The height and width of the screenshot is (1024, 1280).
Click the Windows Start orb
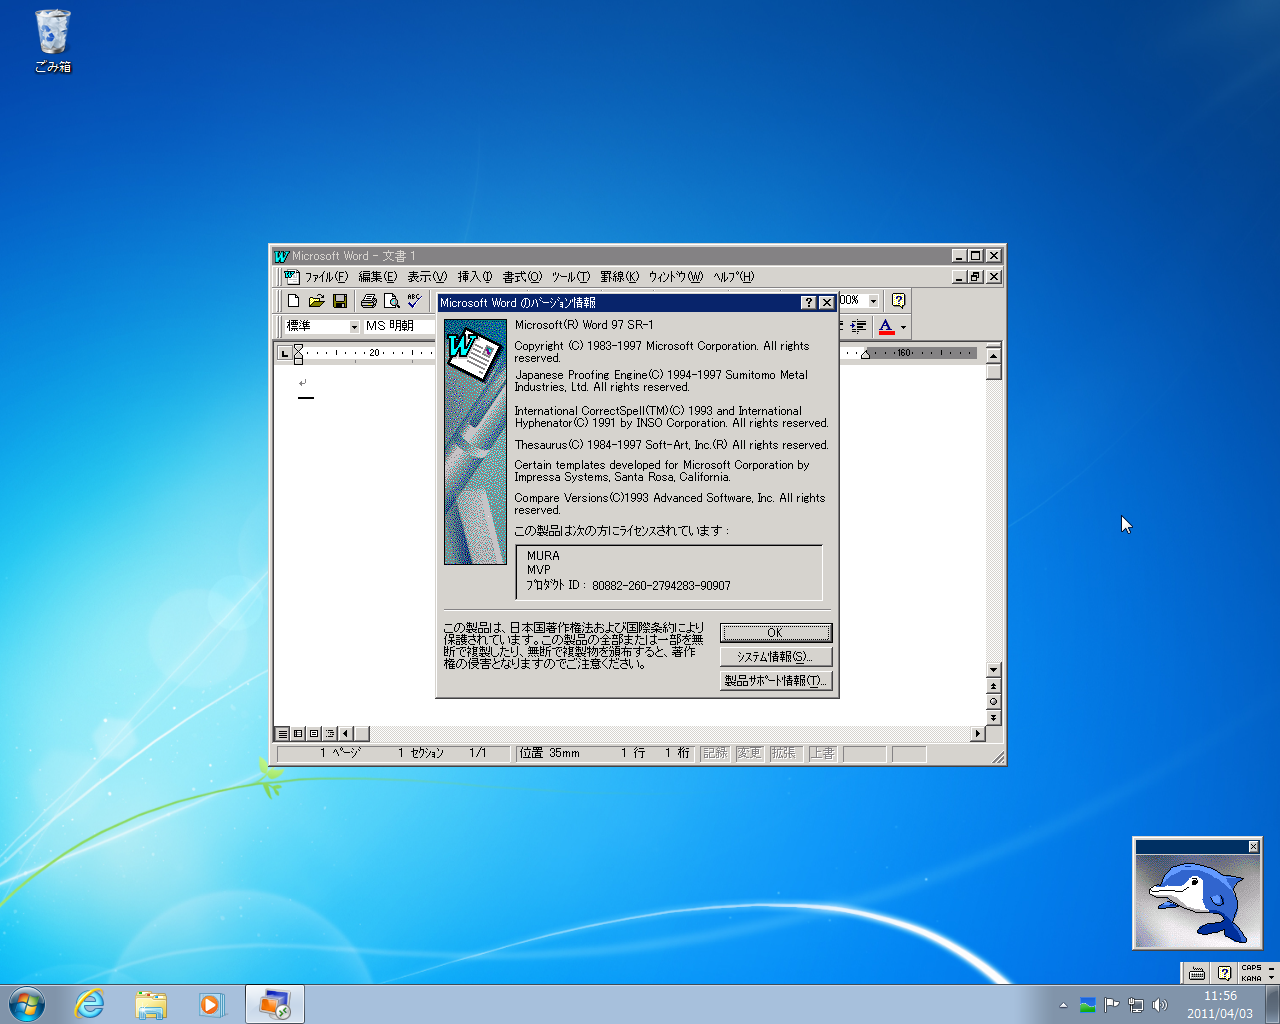pyautogui.click(x=27, y=1004)
